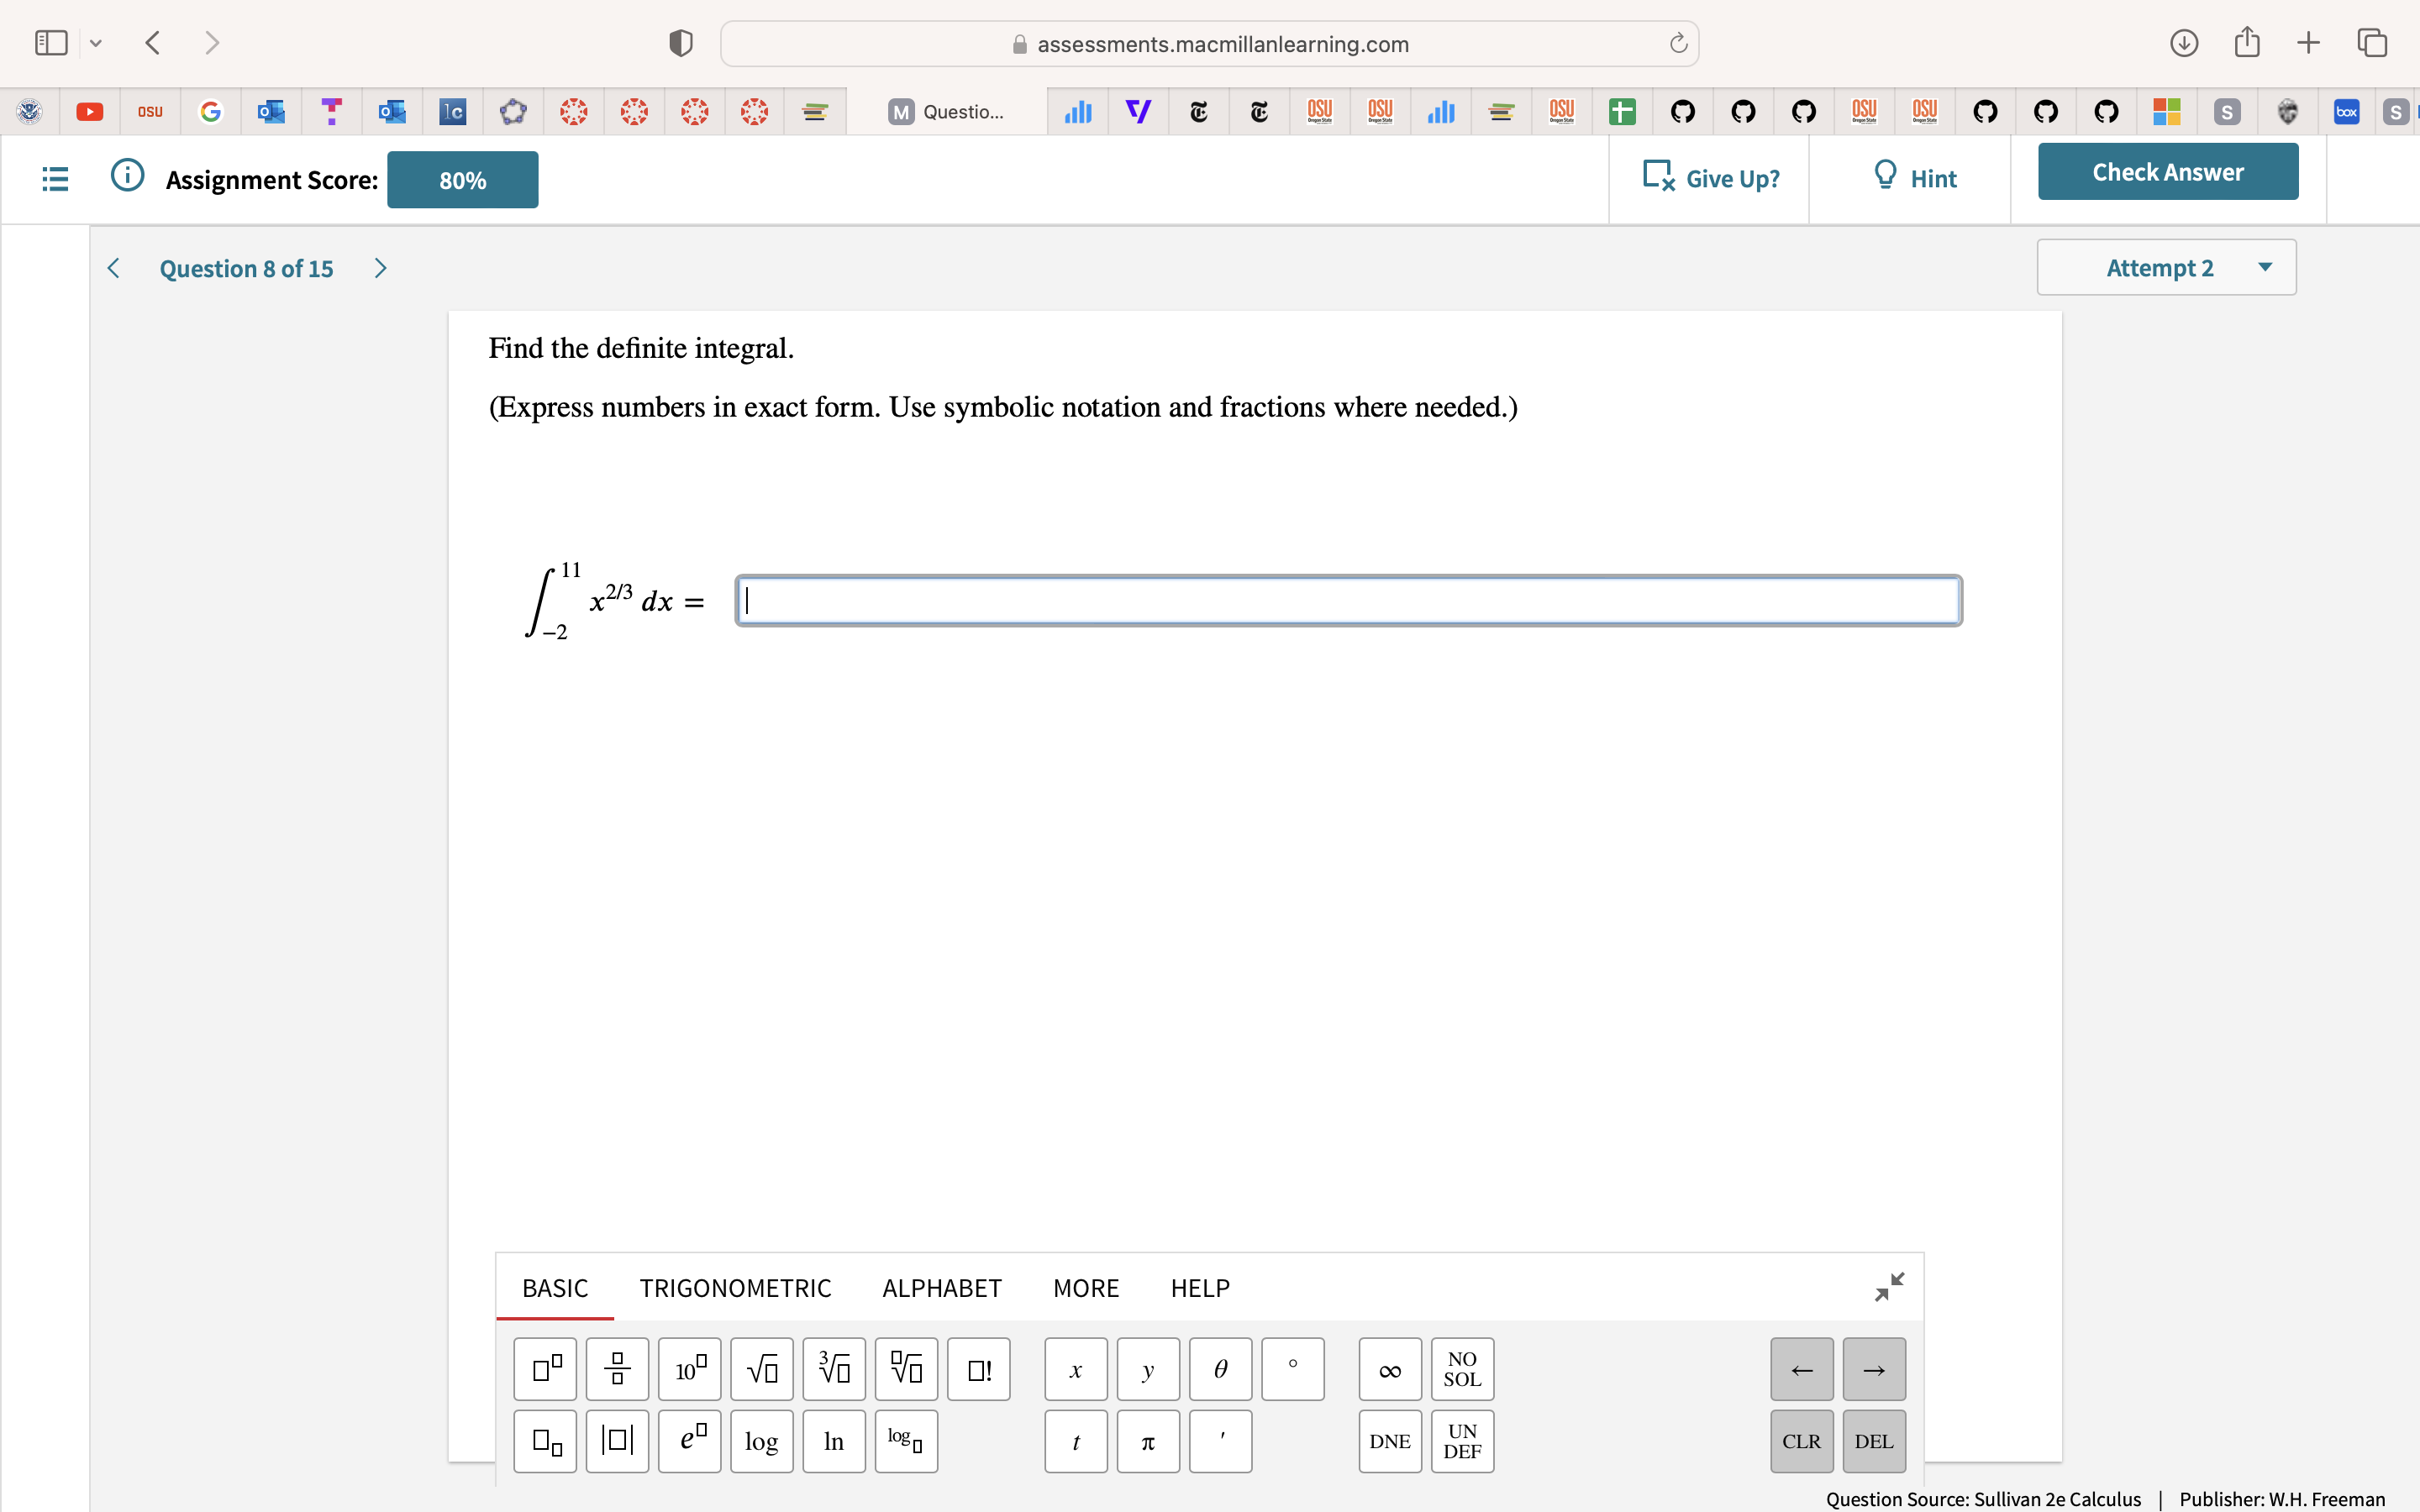Click inside the integral answer field
2420x1512 pixels.
tap(1346, 600)
